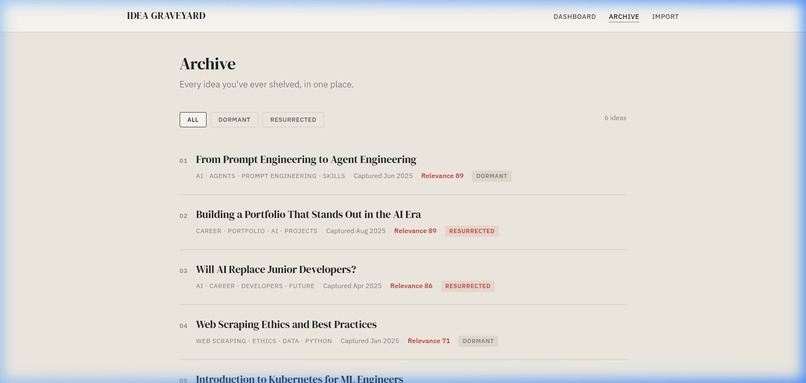The width and height of the screenshot is (806, 383).
Task: Filter ideas by DORMANT
Action: [234, 120]
